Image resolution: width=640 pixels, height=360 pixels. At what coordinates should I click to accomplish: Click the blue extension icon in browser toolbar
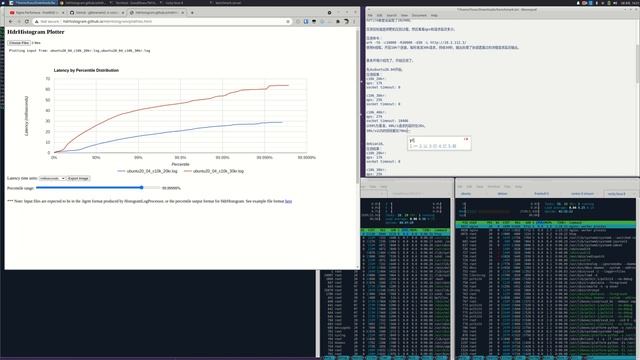click(x=306, y=21)
